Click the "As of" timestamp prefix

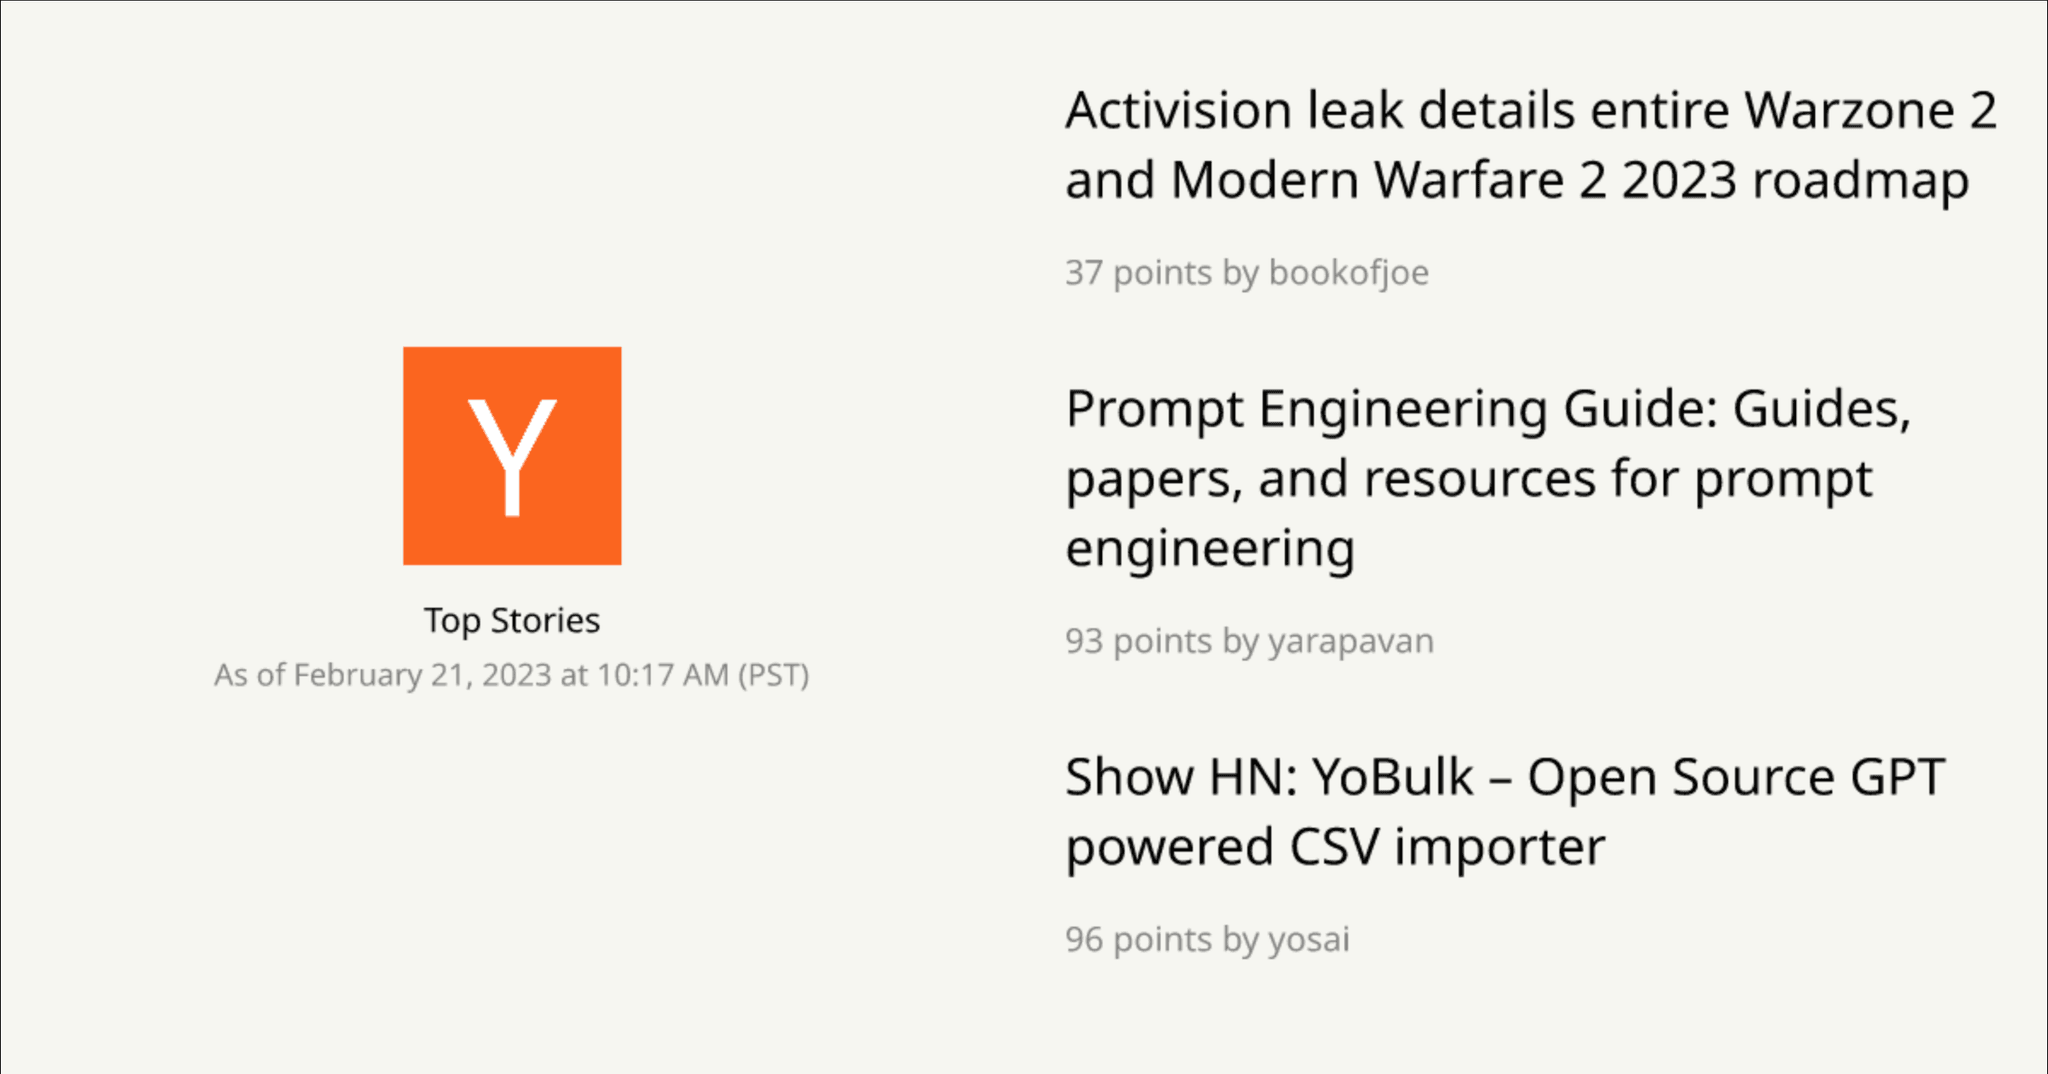249,676
